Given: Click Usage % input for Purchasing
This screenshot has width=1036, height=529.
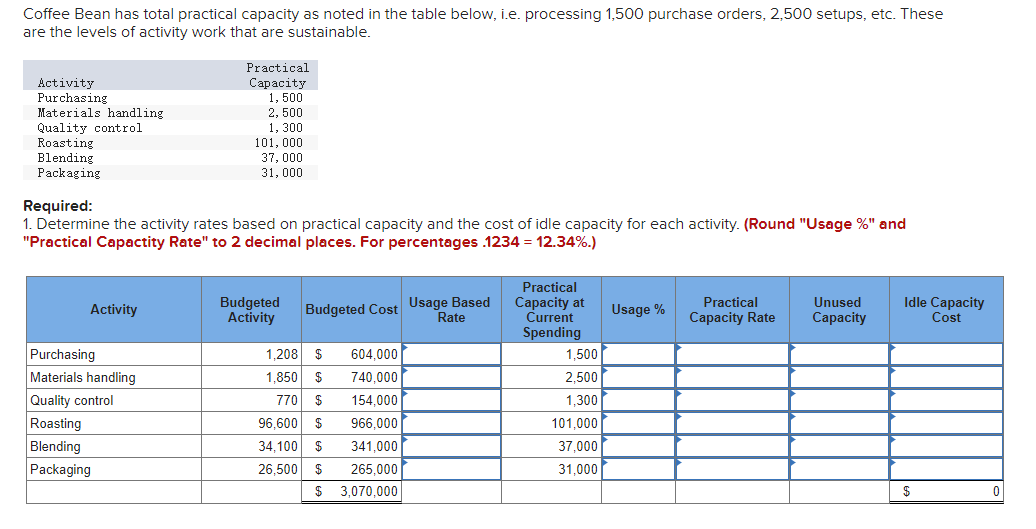Looking at the screenshot, I should [x=638, y=354].
